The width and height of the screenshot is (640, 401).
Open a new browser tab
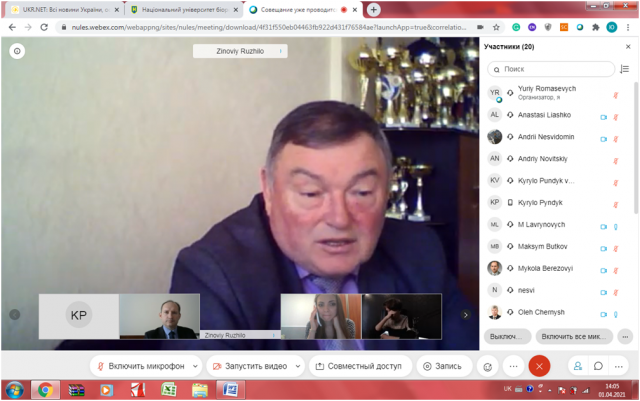coord(373,10)
